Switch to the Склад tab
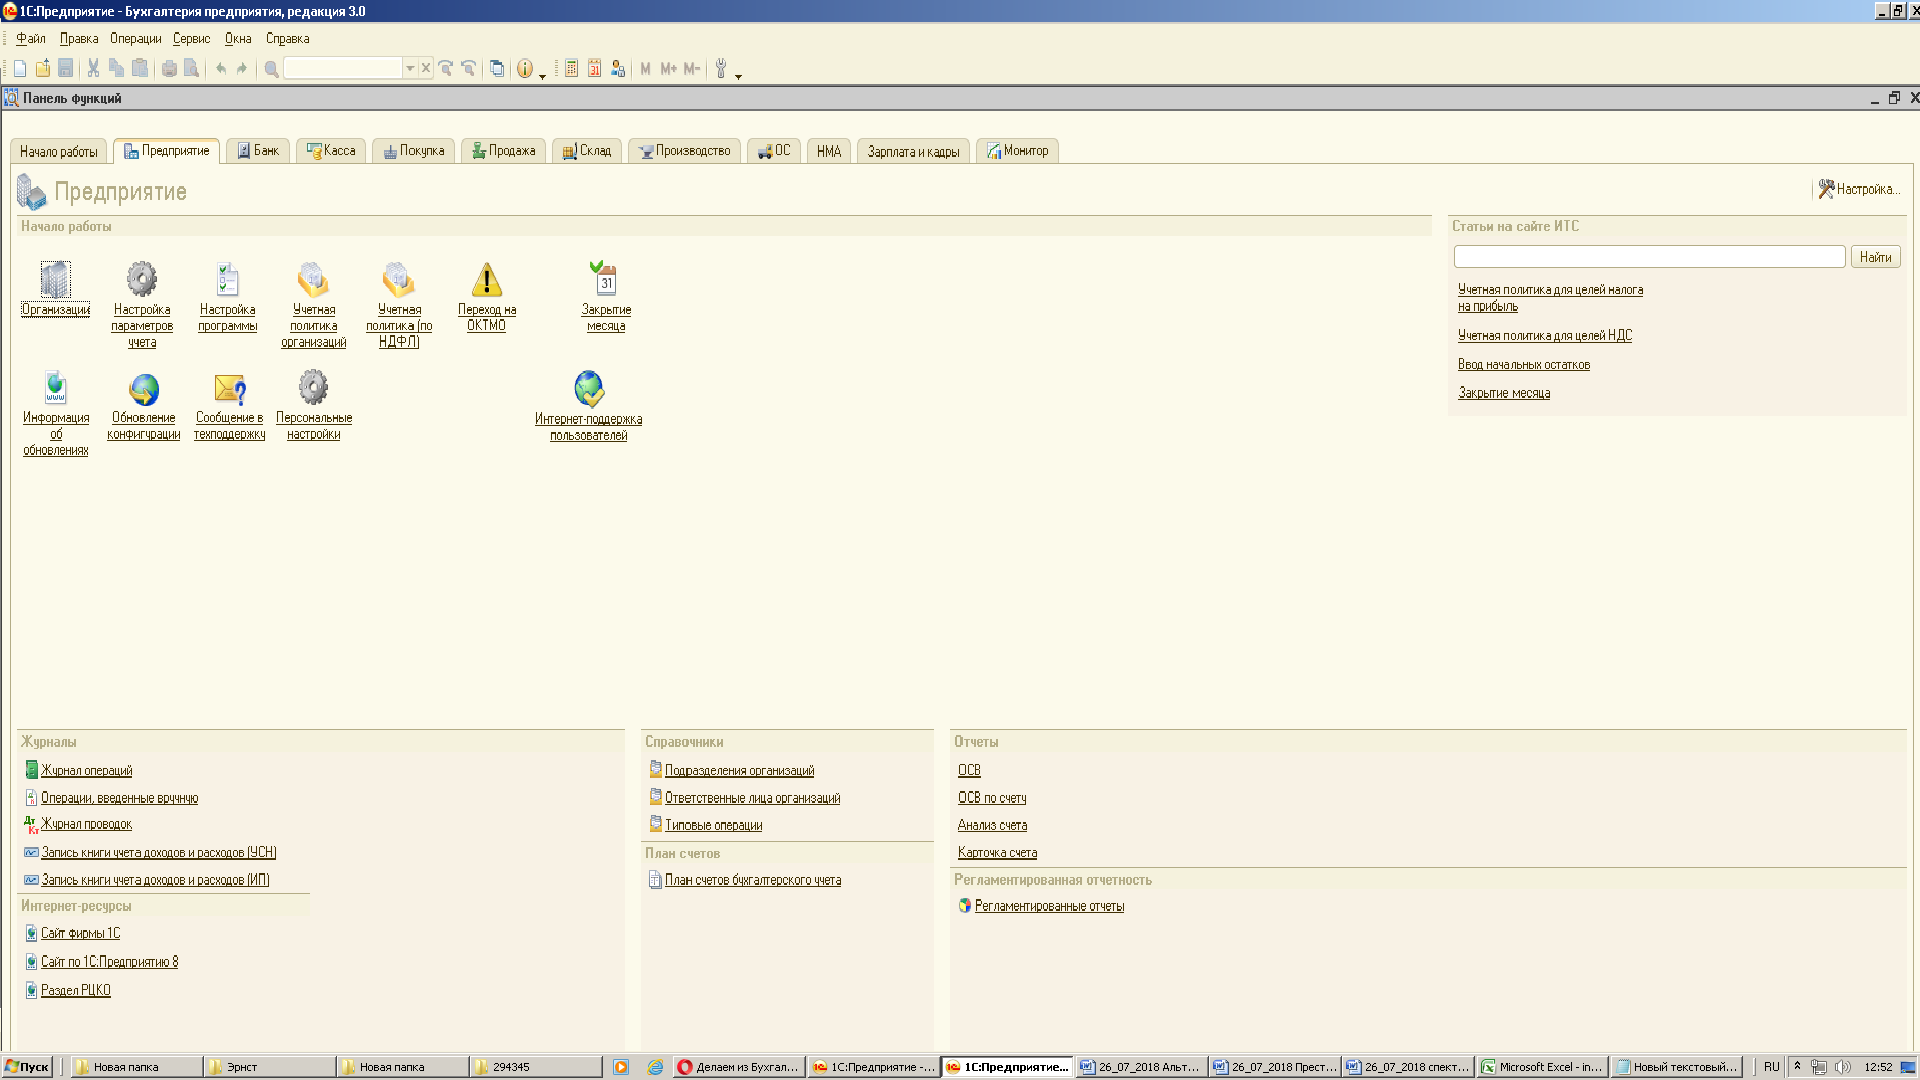 click(x=587, y=151)
